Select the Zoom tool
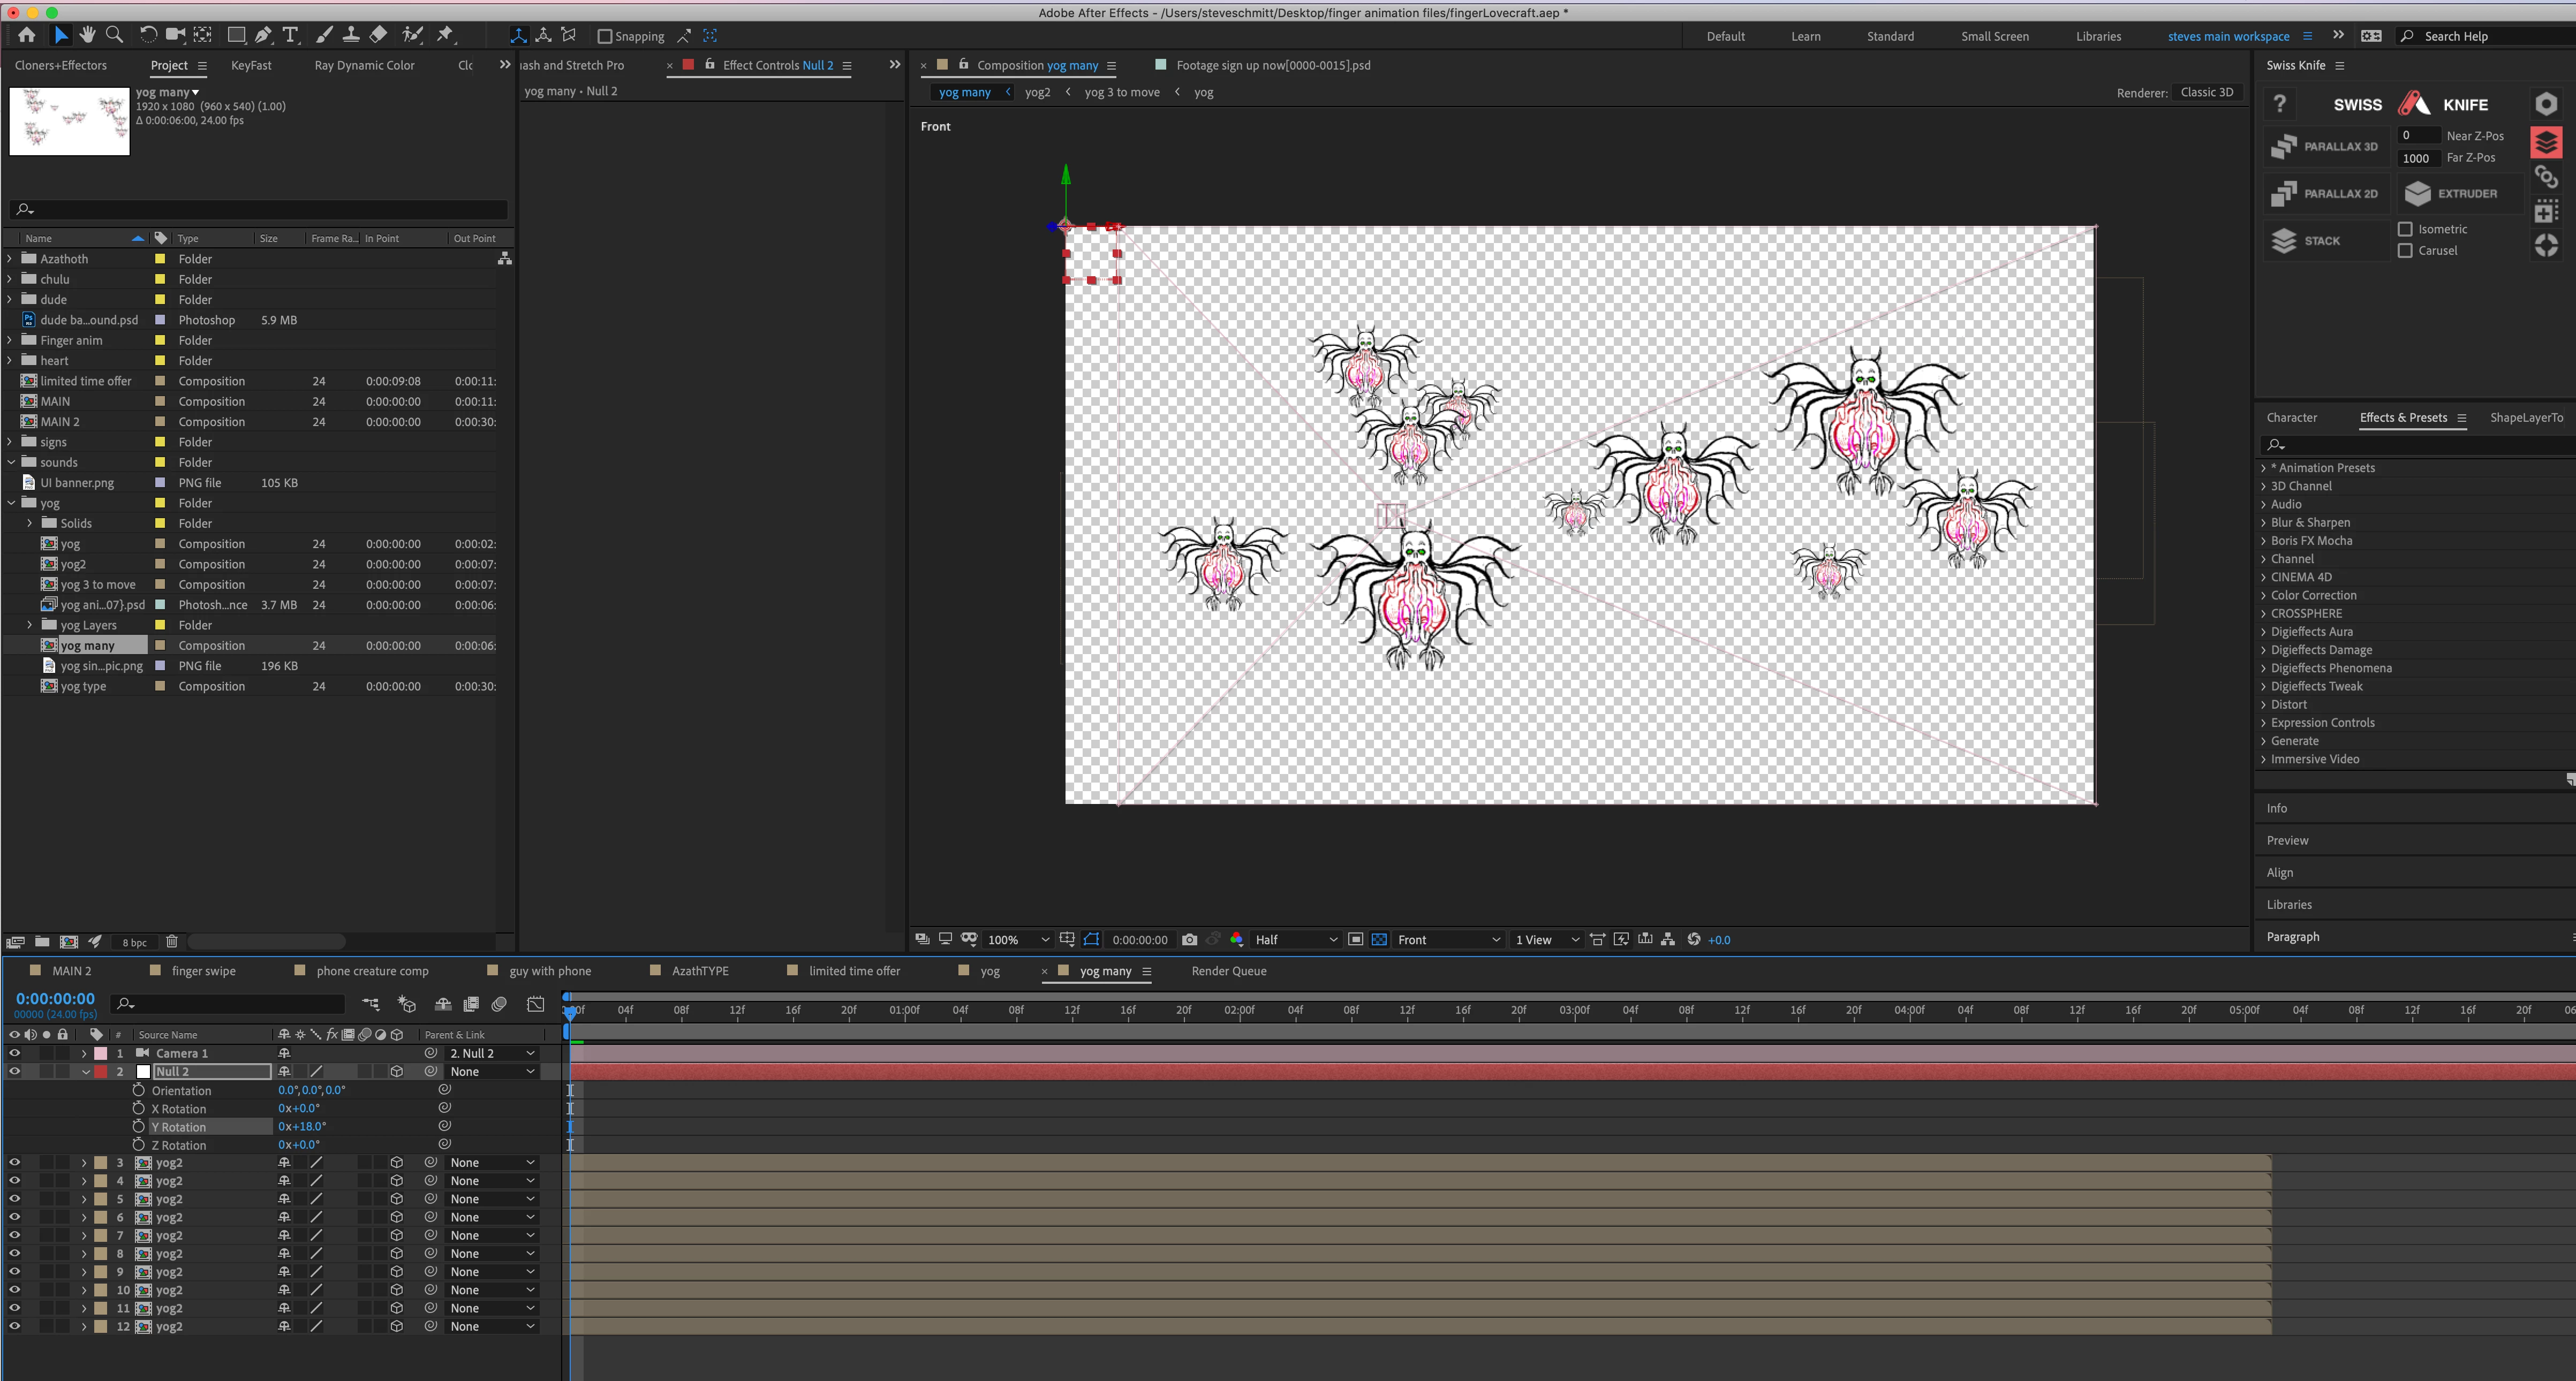The height and width of the screenshot is (1381, 2576). pyautogui.click(x=115, y=35)
